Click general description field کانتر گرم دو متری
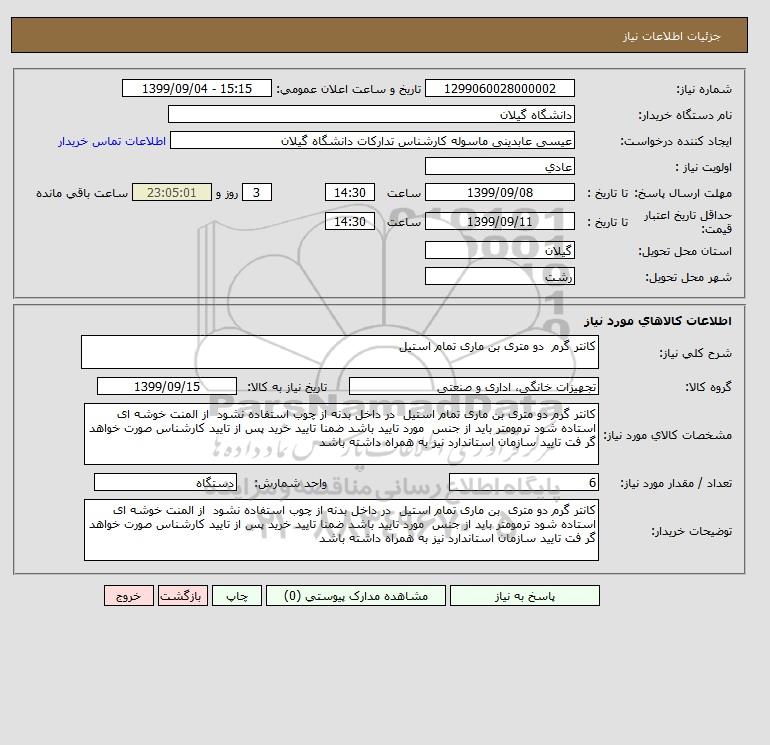The image size is (770, 745). coord(340,352)
